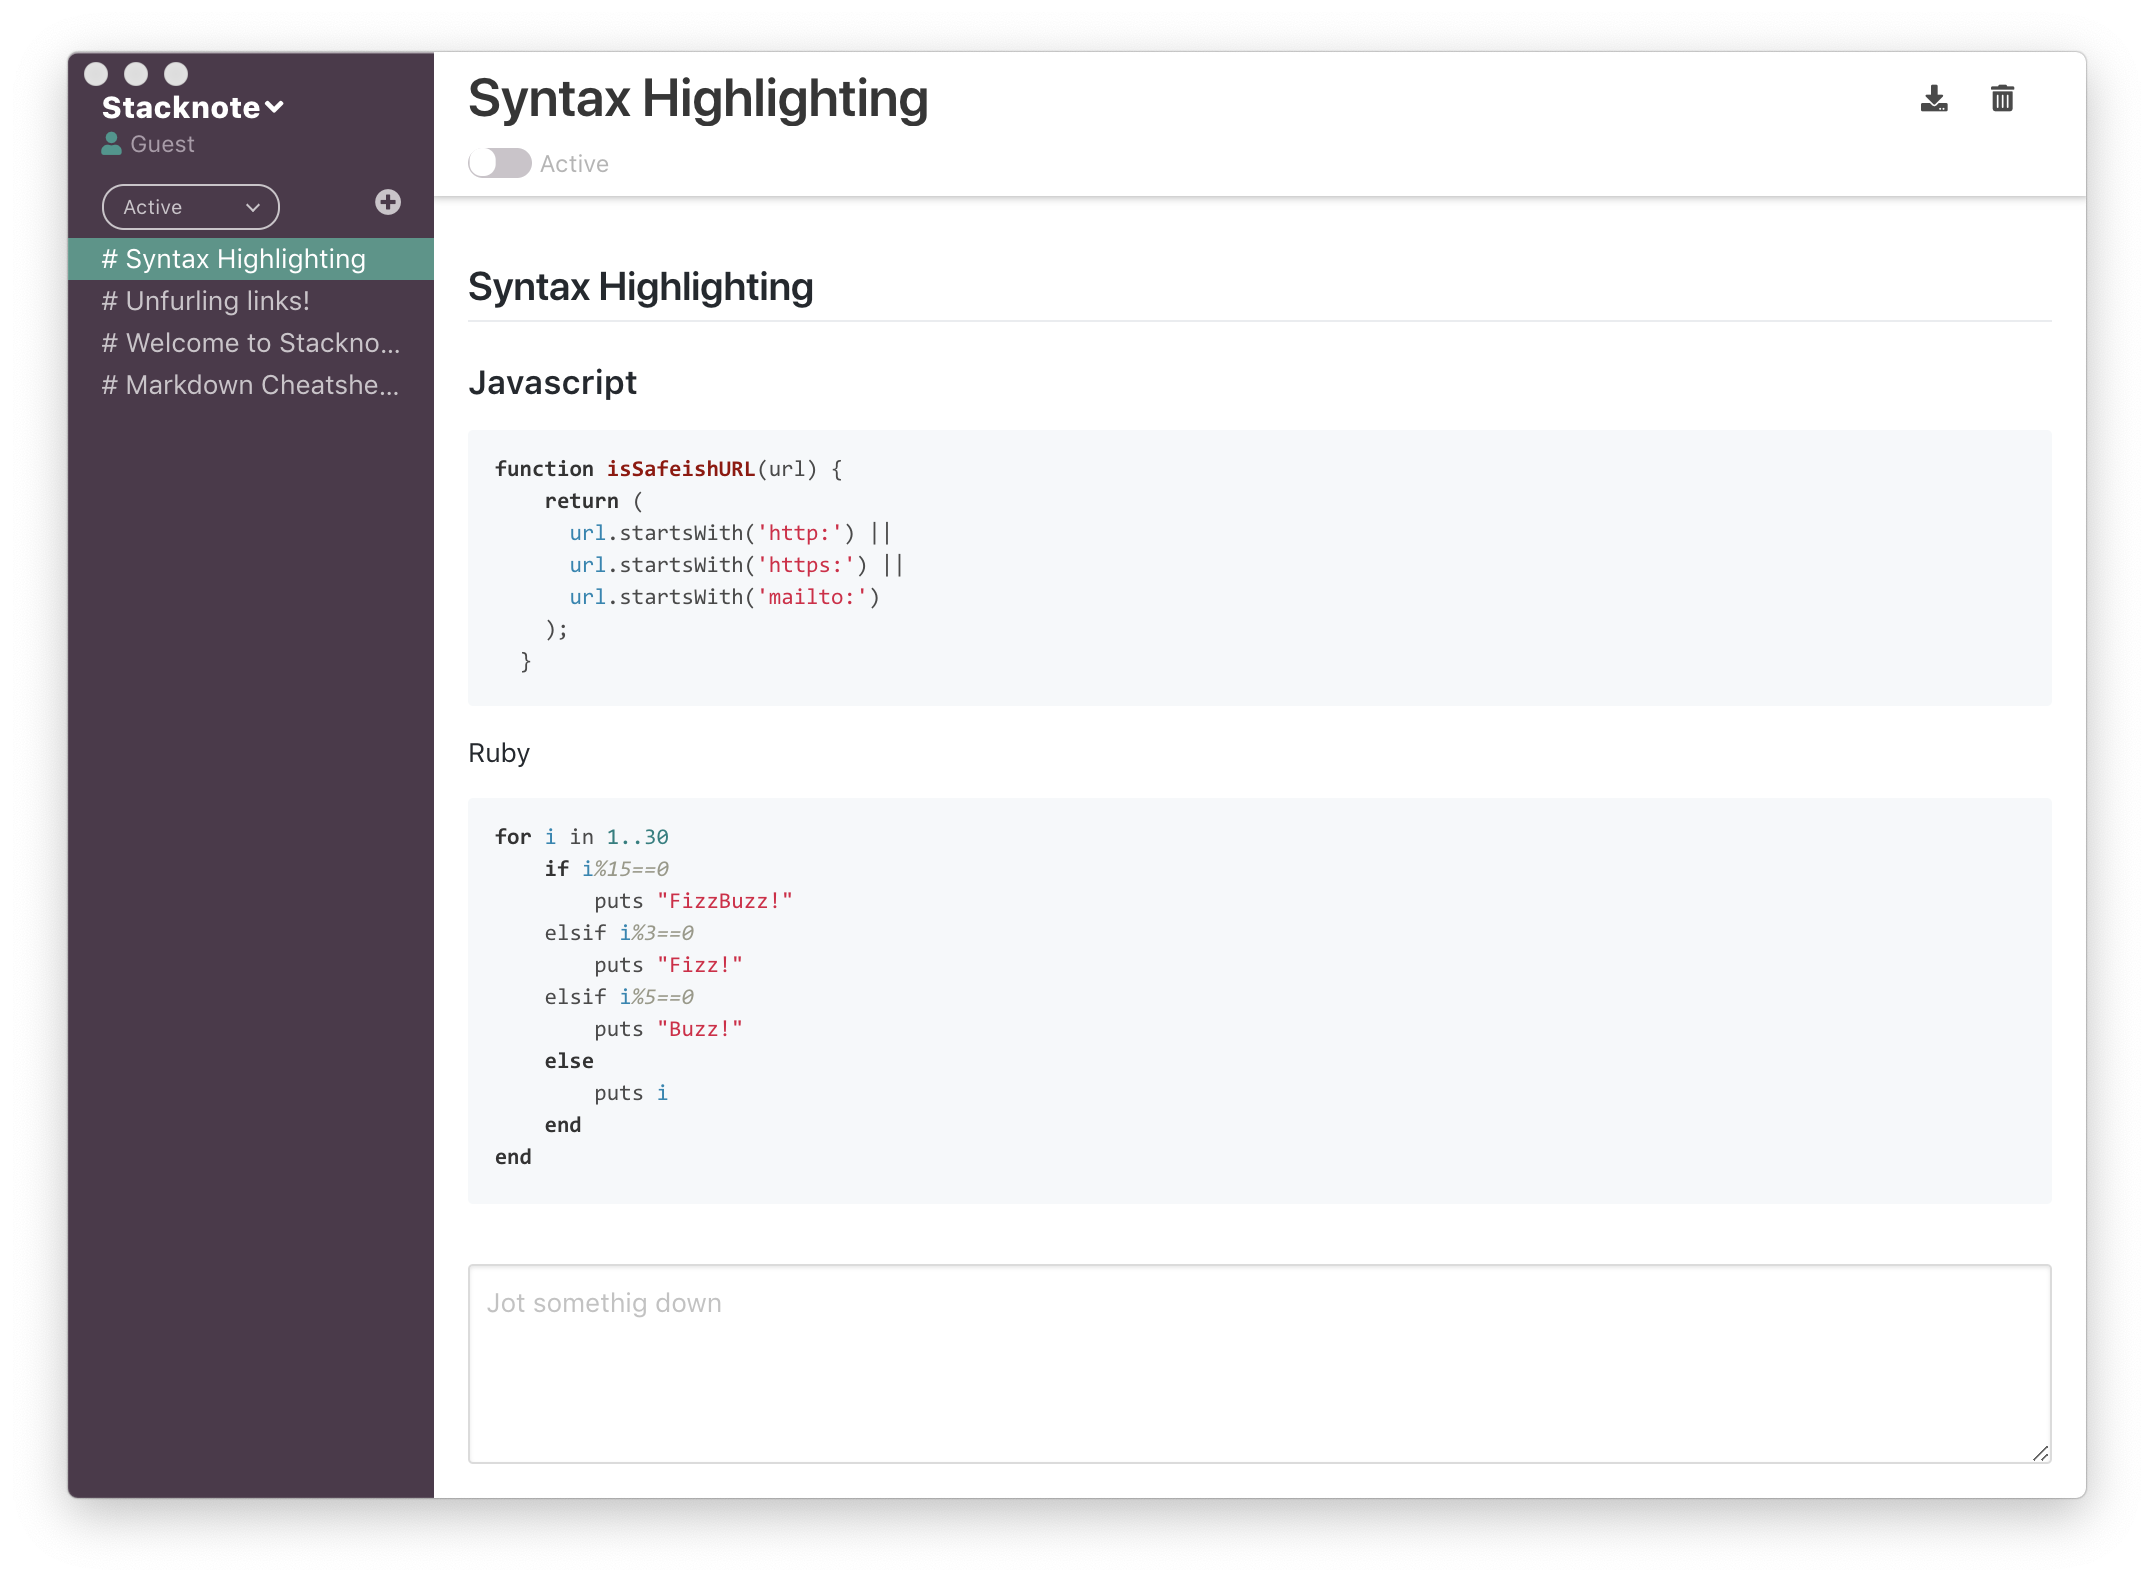Click the trash delete note icon
The image size is (2154, 1582).
click(x=2002, y=99)
